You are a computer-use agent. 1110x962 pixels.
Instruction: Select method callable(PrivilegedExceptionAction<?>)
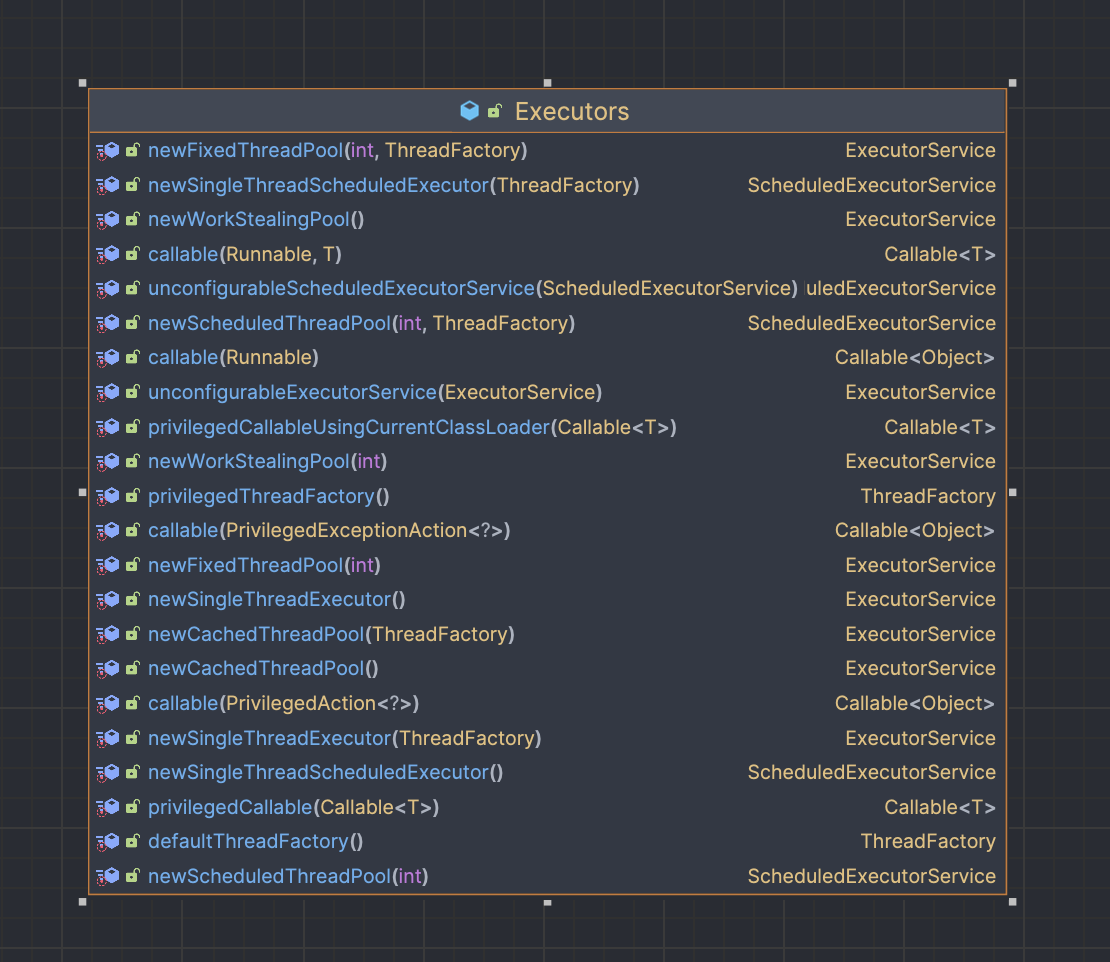[329, 531]
